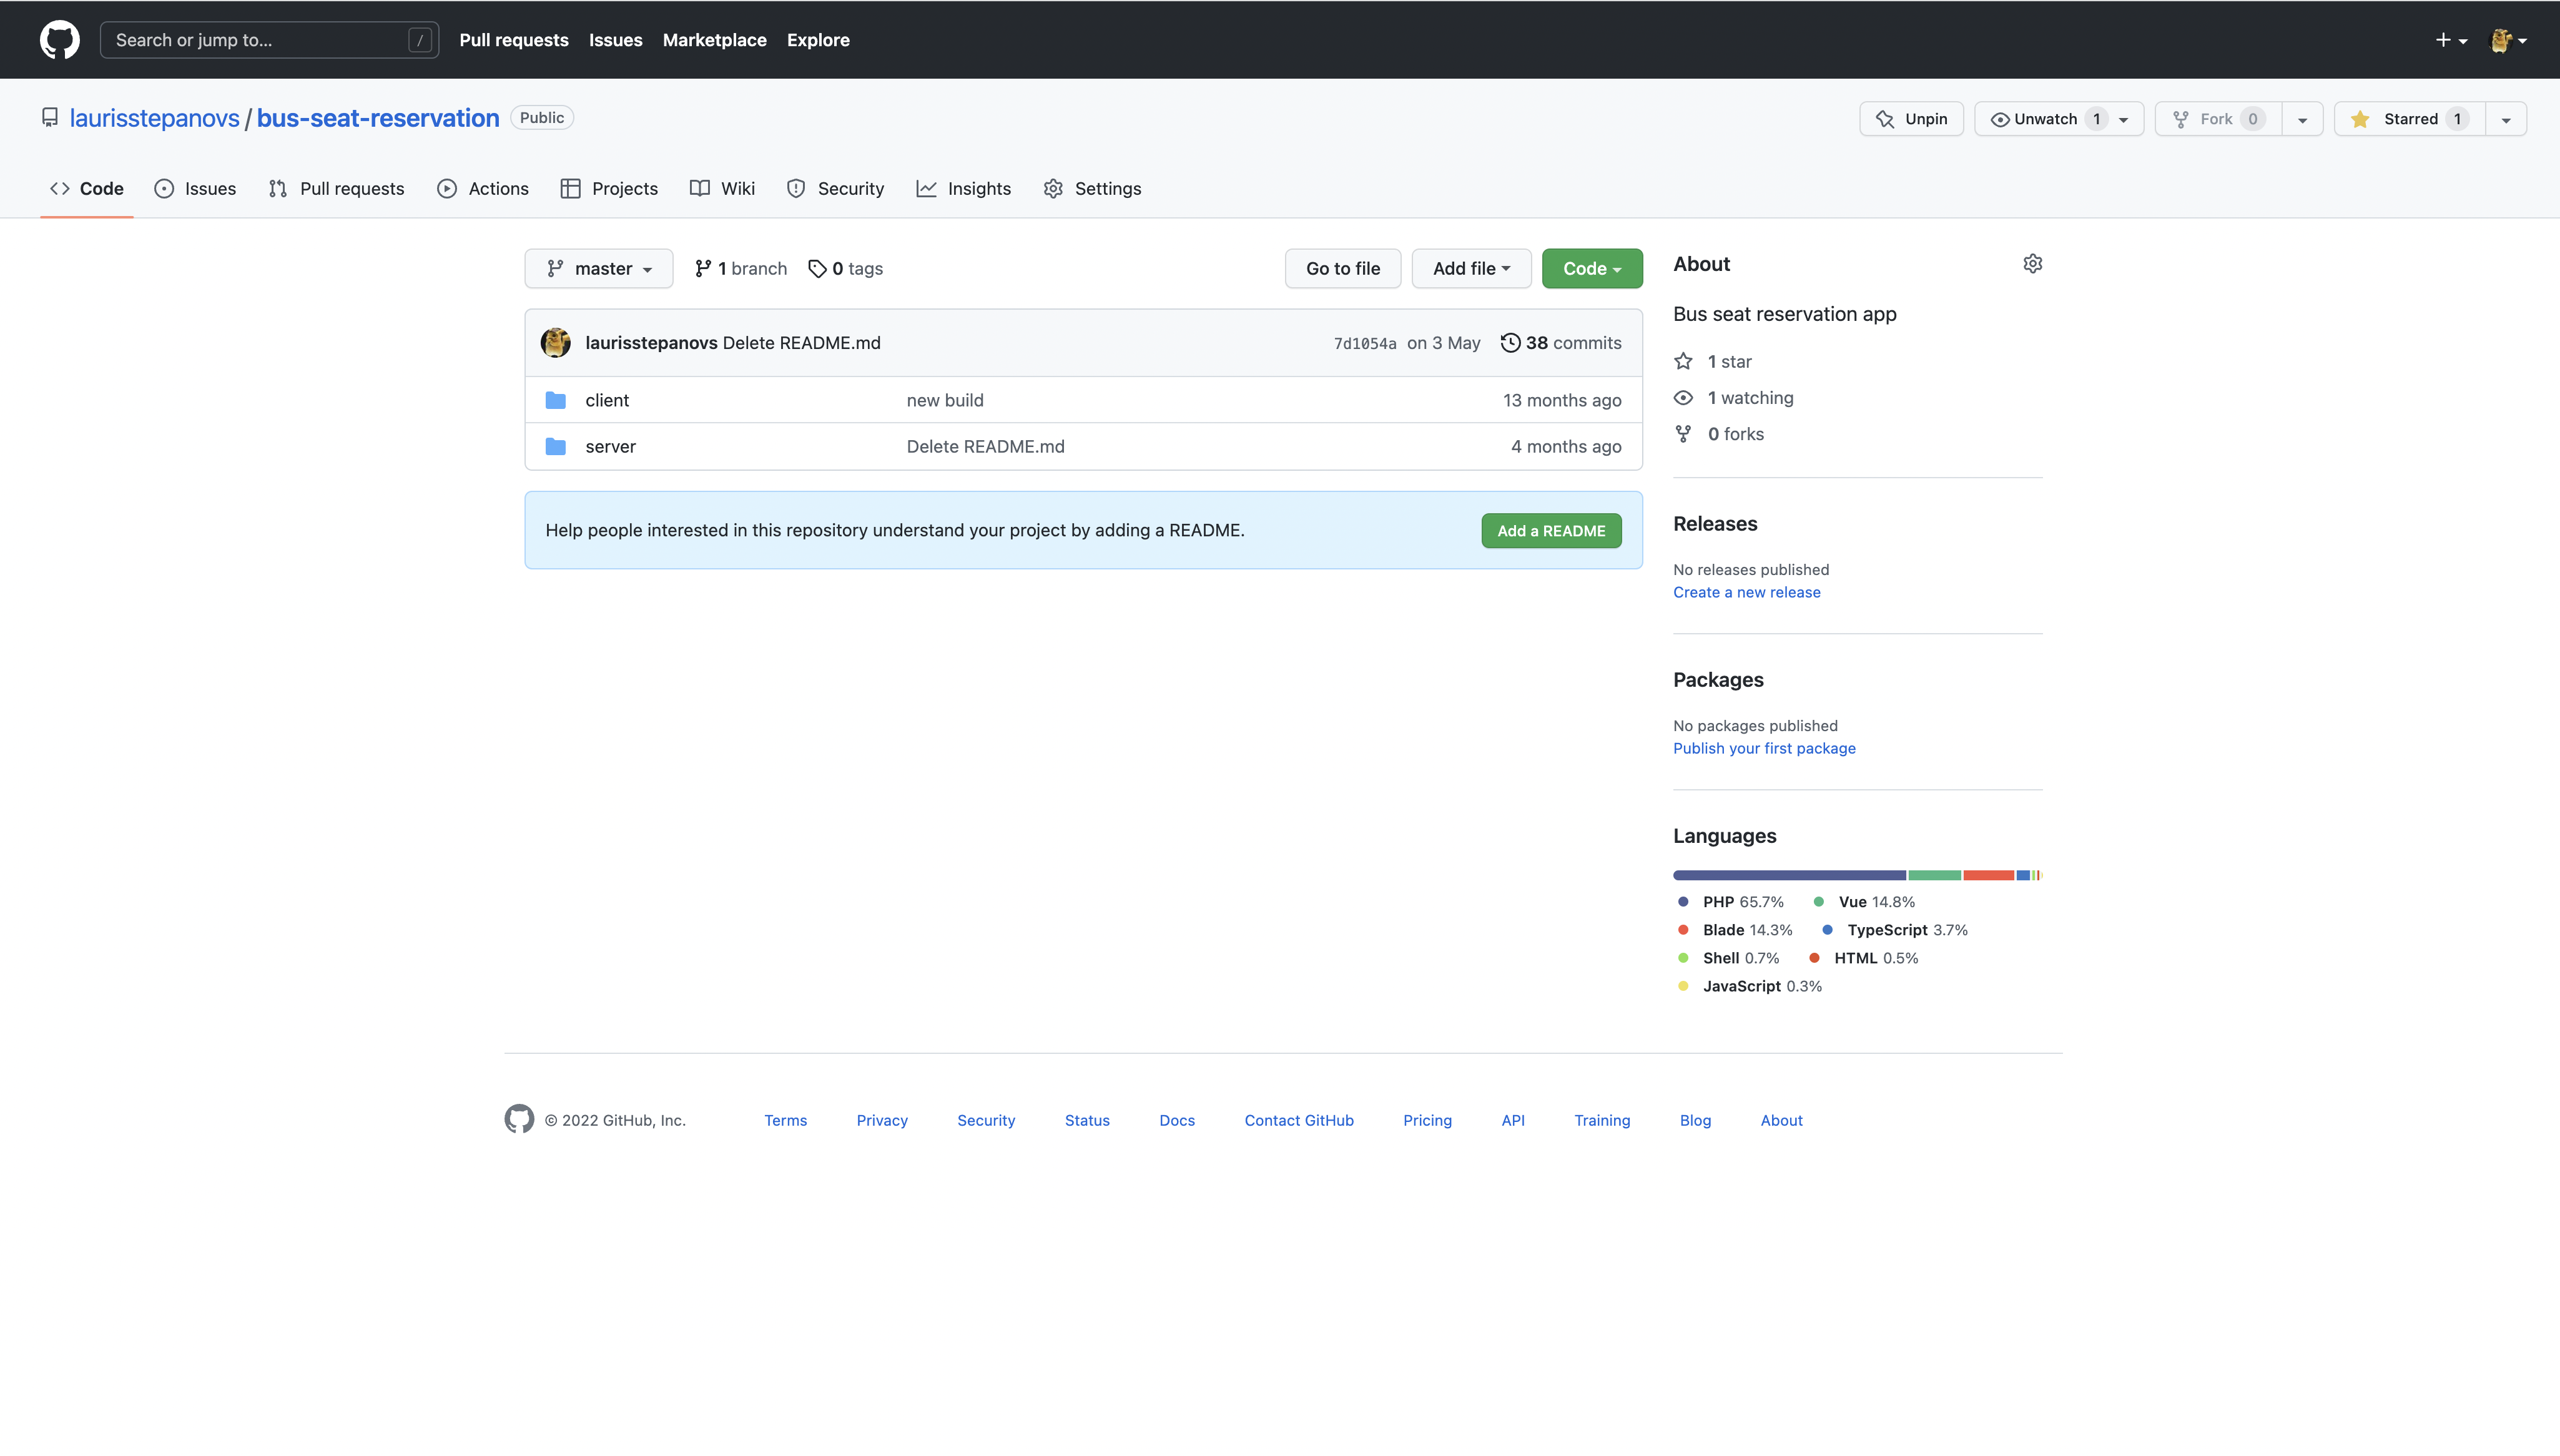Open the Projects tab
Image resolution: width=2560 pixels, height=1456 pixels.
[609, 188]
